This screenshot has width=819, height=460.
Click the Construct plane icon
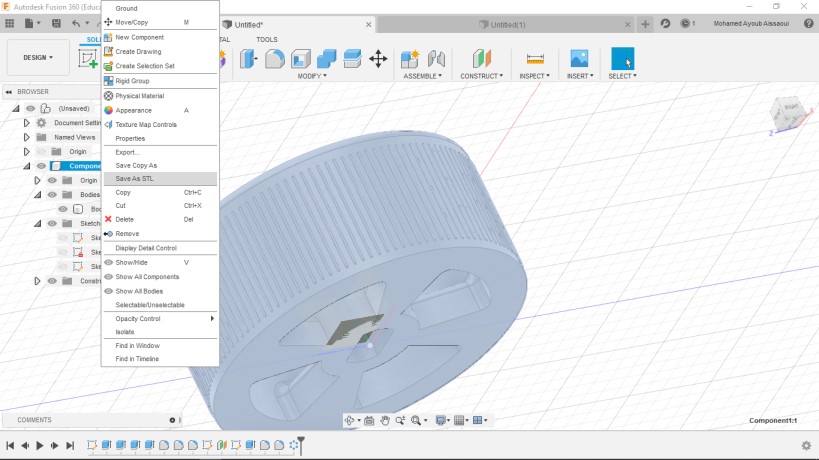point(482,58)
